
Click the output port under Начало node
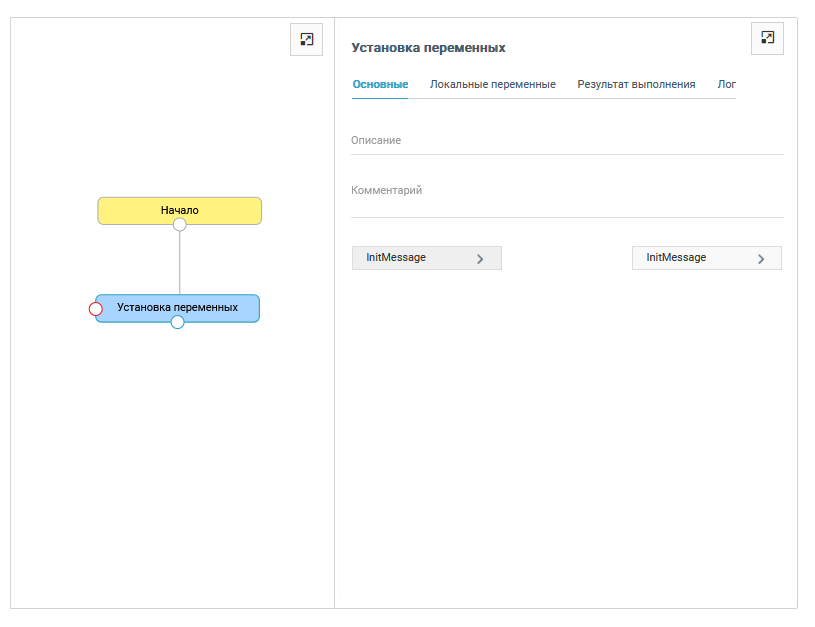pos(179,225)
